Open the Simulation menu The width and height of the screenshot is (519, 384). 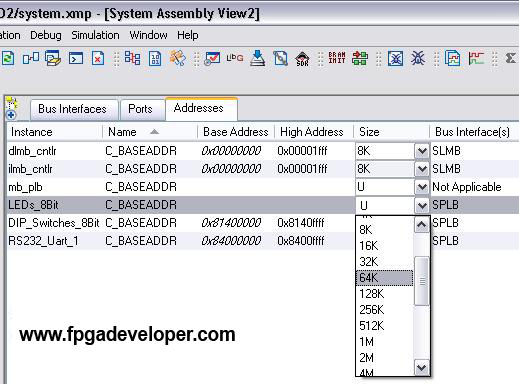tap(95, 35)
